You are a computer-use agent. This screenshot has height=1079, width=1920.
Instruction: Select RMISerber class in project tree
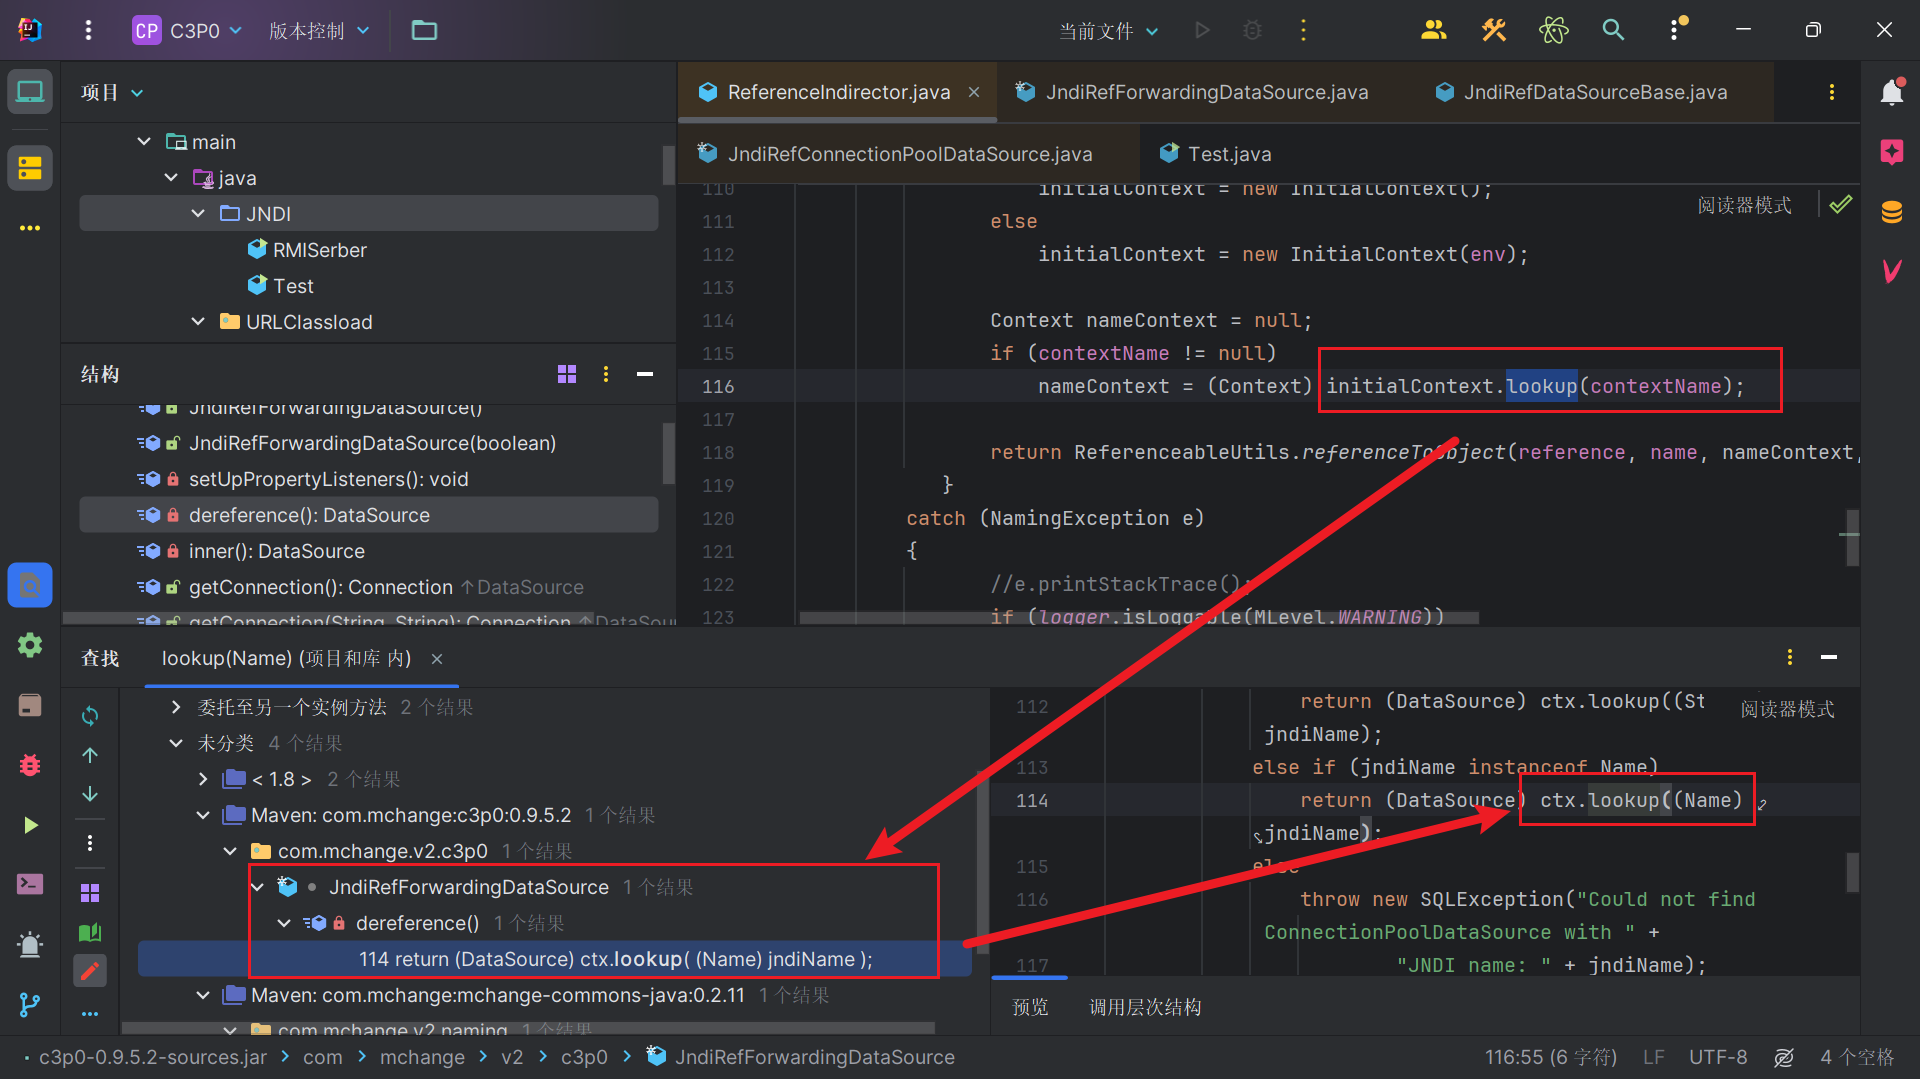[x=320, y=250]
